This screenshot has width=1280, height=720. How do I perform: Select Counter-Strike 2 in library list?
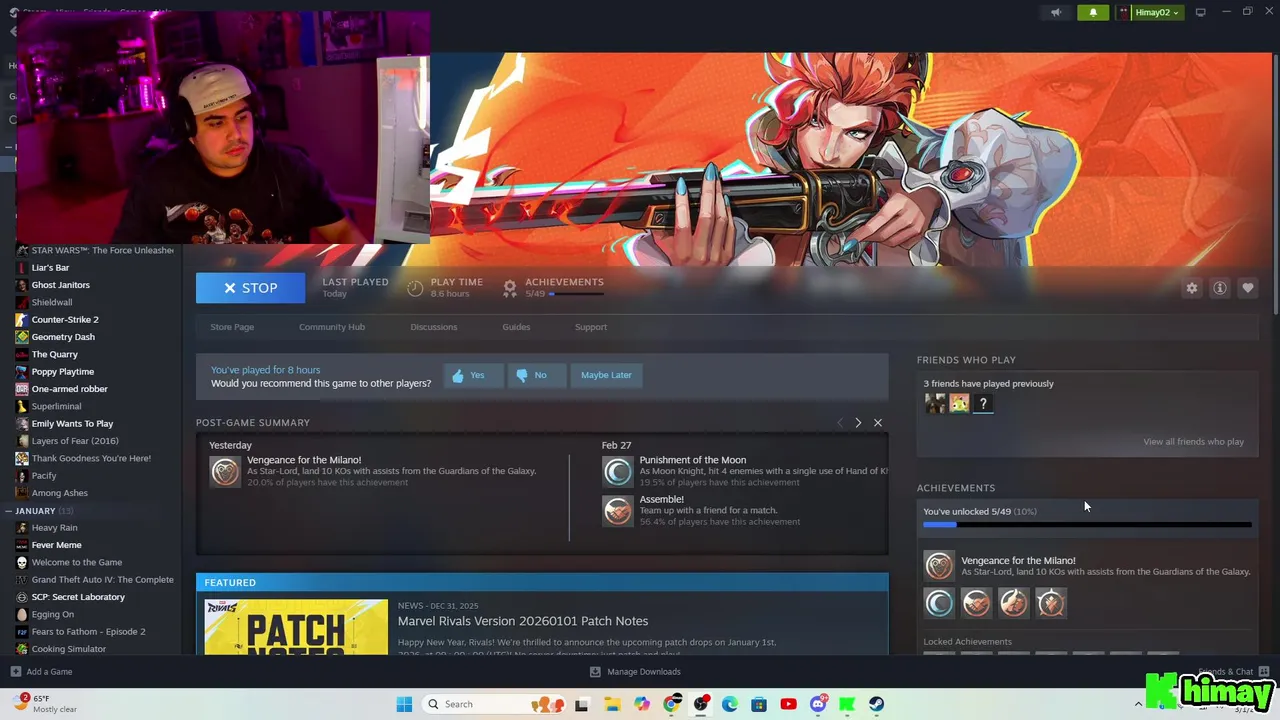tap(65, 319)
